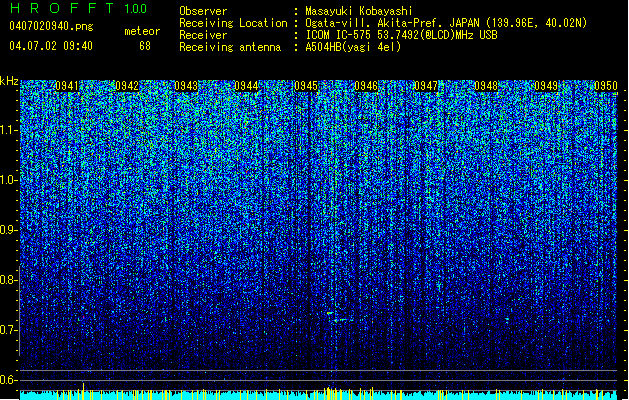Click the 0.7 kHz axis tick label
Viewport: 629px width, 400px height.
(8, 330)
